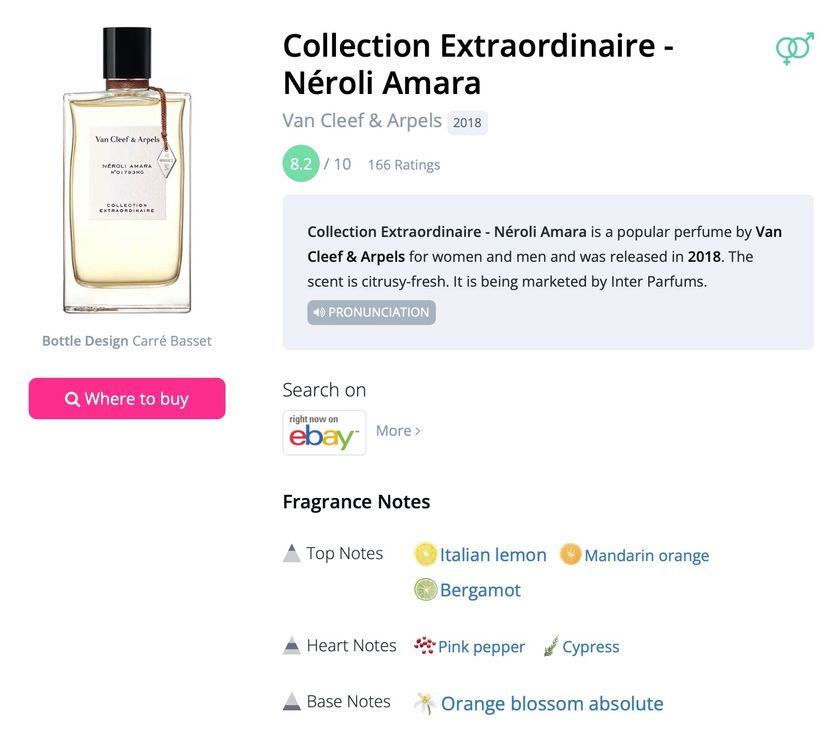Click the 2018 release year tag
Viewport: 824px width, 750px height.
[467, 122]
